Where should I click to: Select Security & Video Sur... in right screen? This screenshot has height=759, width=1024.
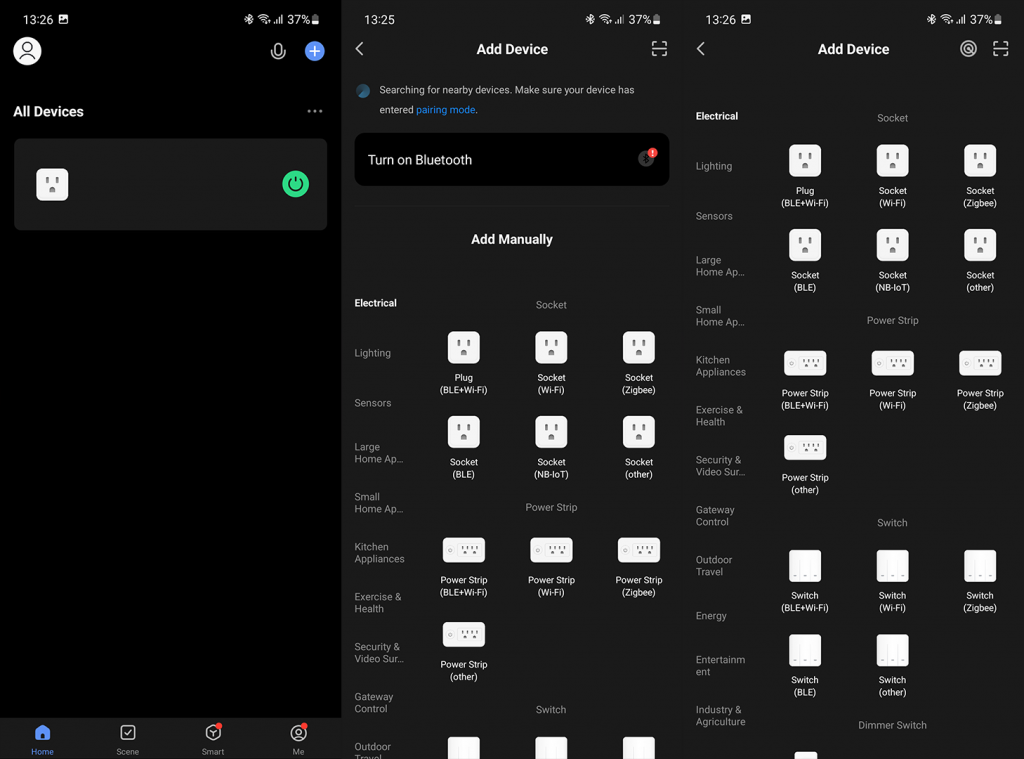point(720,466)
